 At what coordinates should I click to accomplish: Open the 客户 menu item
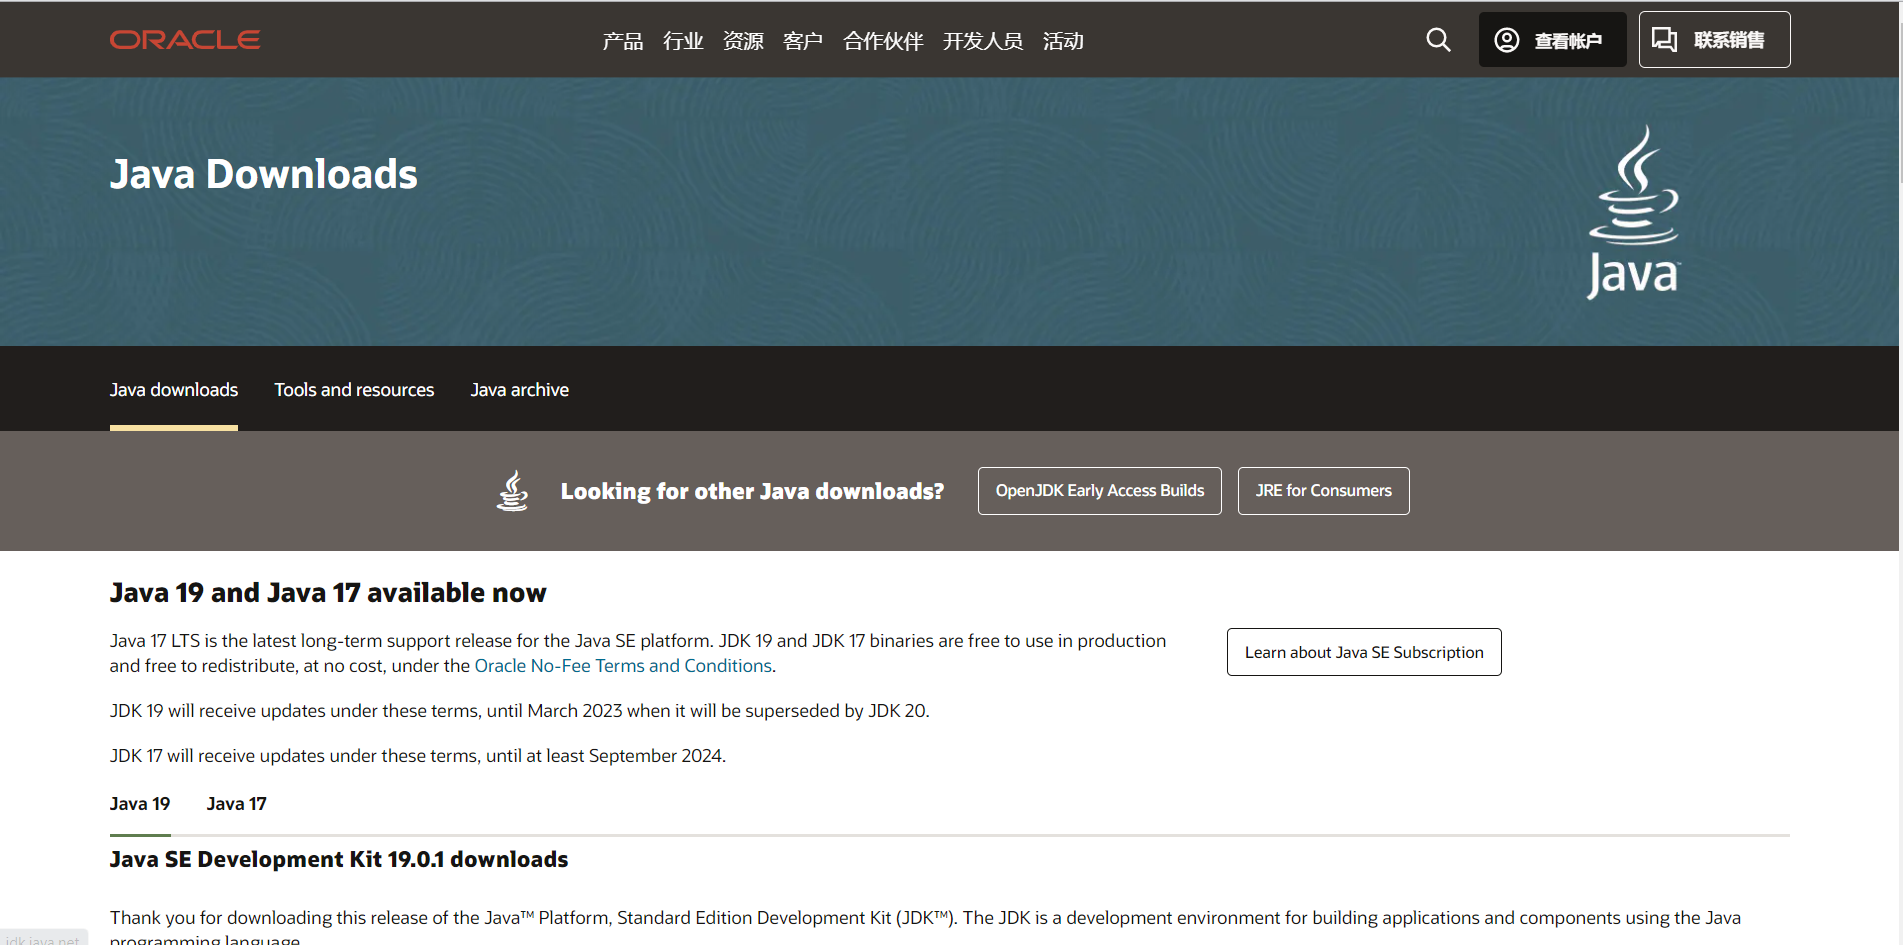tap(803, 41)
